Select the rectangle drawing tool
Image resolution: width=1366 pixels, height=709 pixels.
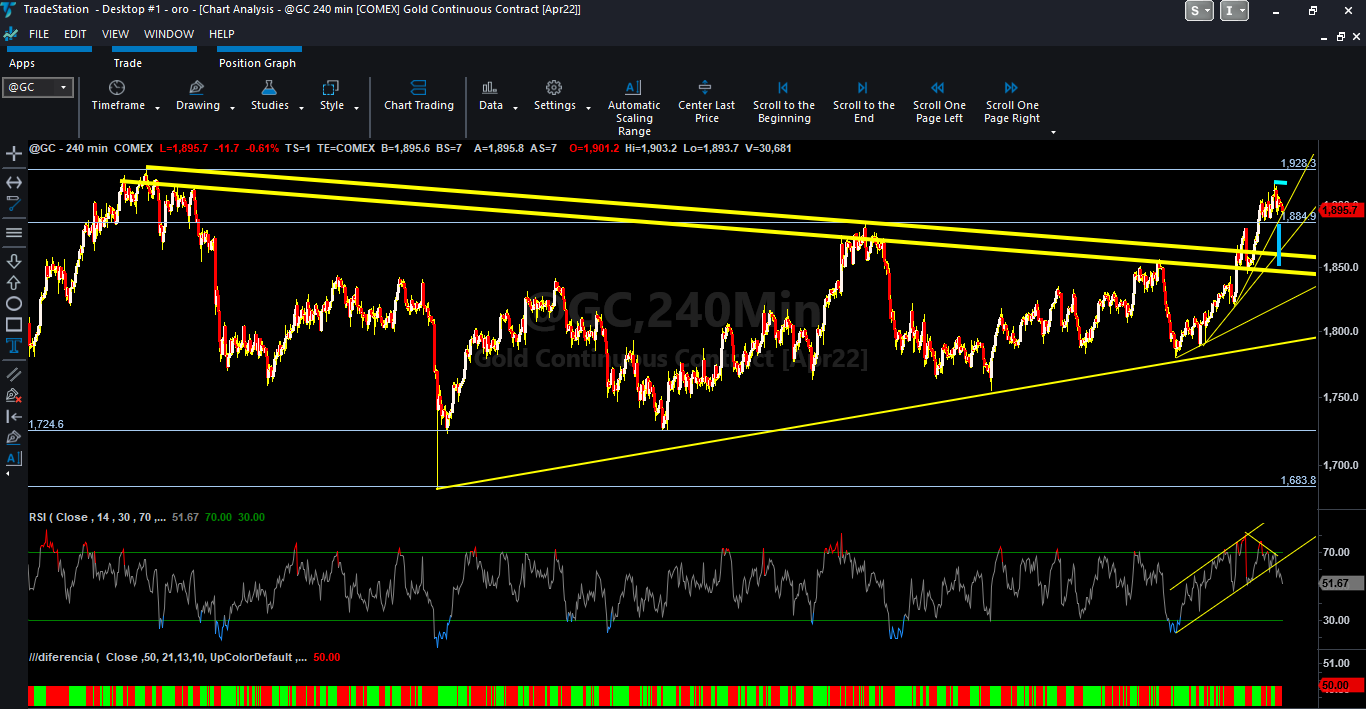tap(14, 324)
